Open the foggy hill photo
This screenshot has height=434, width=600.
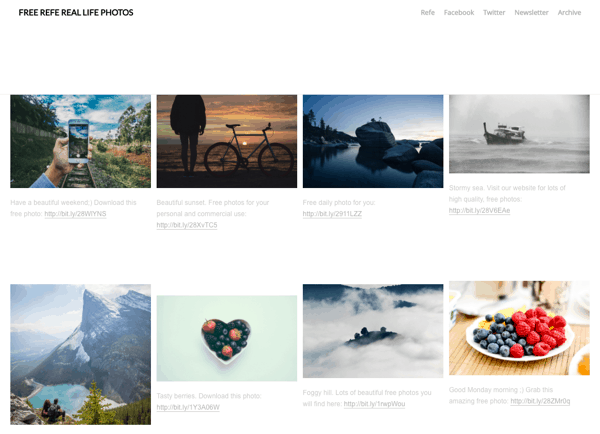coord(373,331)
